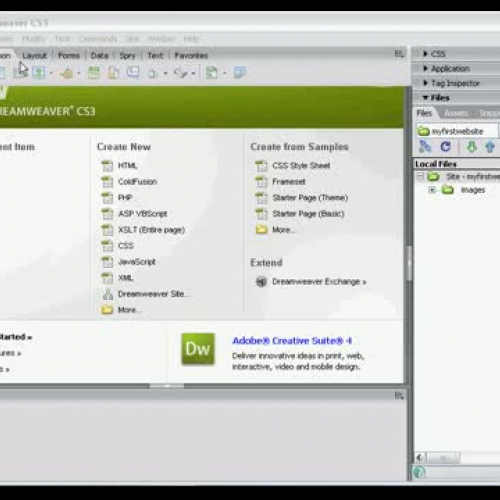The image size is (500, 500).
Task: Open the Commands menu
Action: pos(98,39)
